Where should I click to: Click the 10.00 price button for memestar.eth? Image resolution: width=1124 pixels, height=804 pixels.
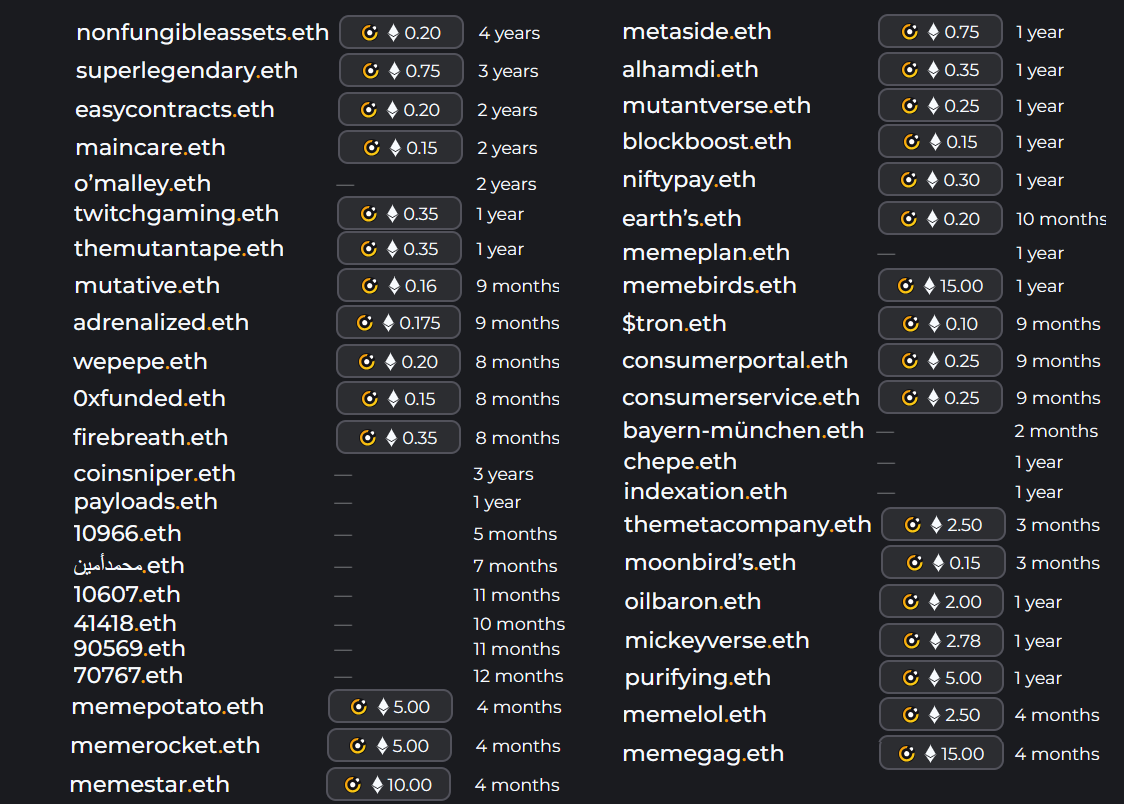coord(389,785)
